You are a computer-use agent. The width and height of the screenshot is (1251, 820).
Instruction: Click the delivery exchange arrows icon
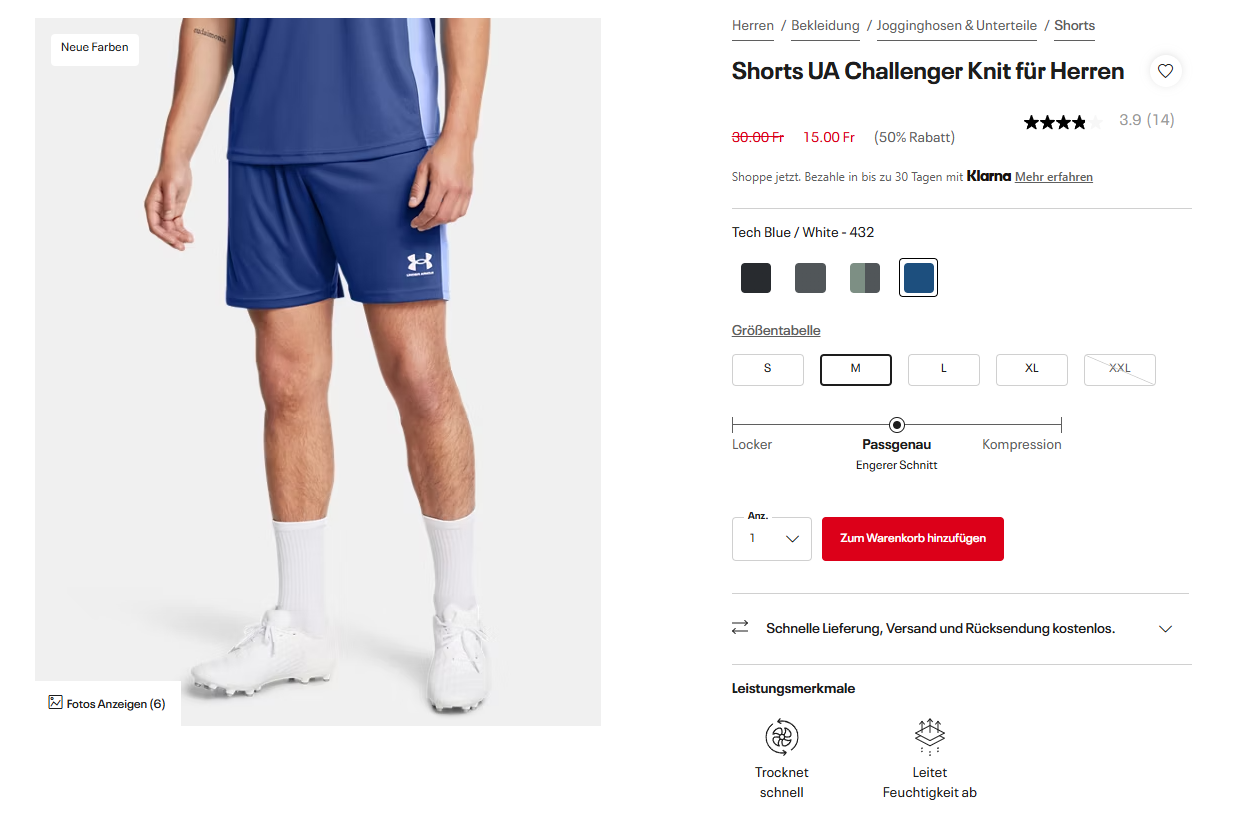[x=740, y=628]
